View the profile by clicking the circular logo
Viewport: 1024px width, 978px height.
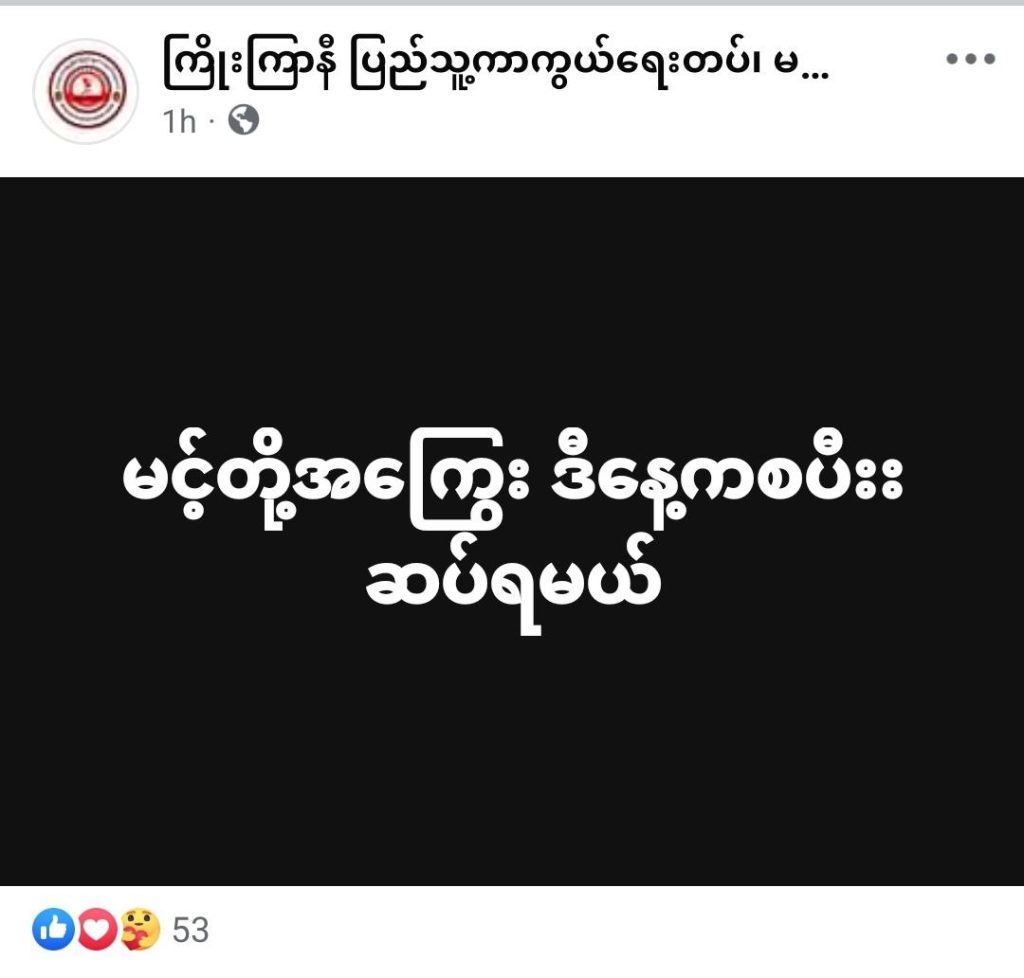[x=86, y=91]
